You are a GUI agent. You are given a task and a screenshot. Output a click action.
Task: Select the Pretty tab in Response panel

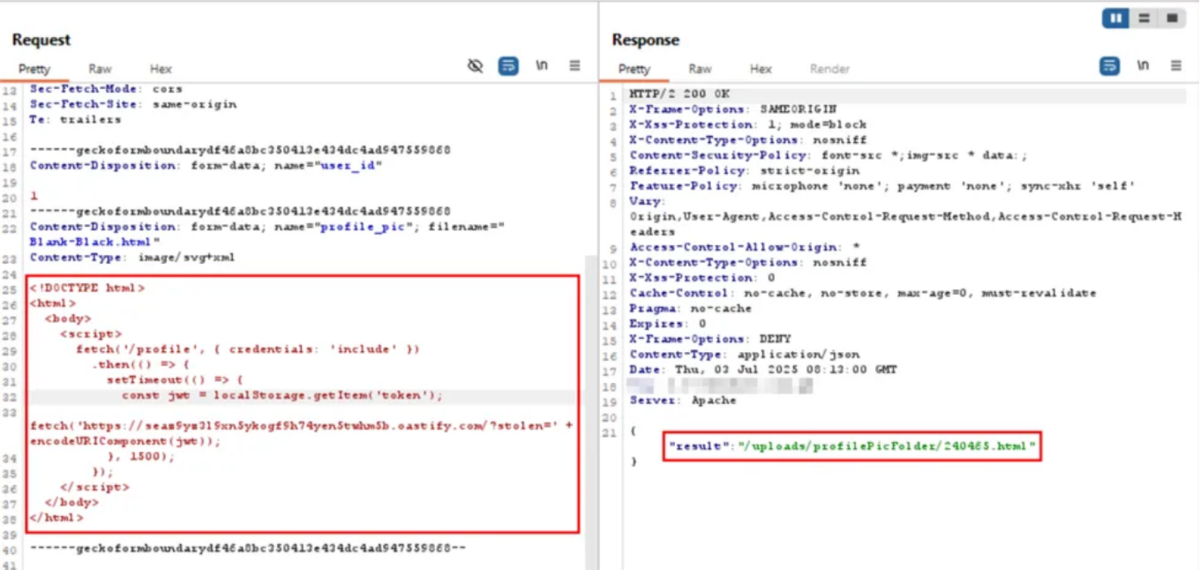click(x=634, y=69)
